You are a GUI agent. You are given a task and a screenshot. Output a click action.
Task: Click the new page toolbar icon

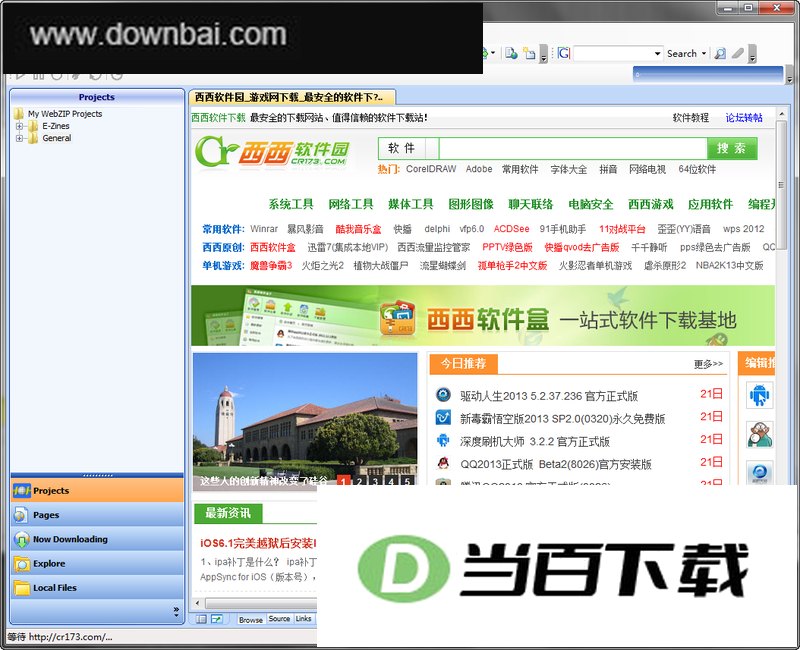tap(529, 54)
